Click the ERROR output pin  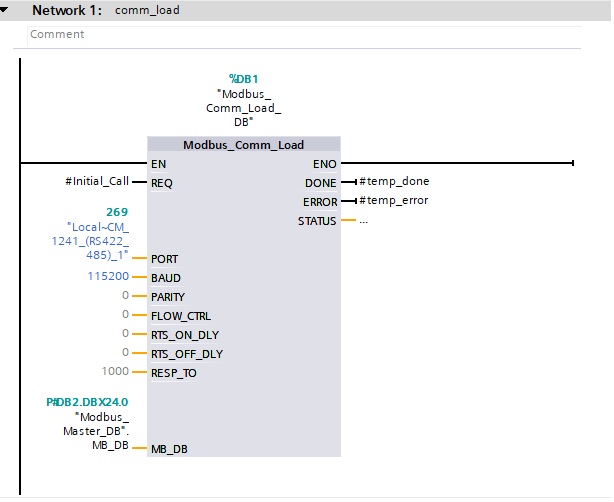click(320, 202)
